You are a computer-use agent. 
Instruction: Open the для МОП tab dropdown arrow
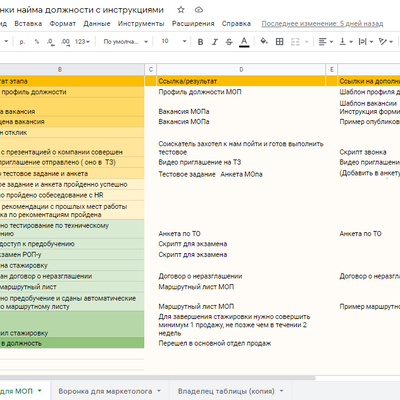[40, 391]
